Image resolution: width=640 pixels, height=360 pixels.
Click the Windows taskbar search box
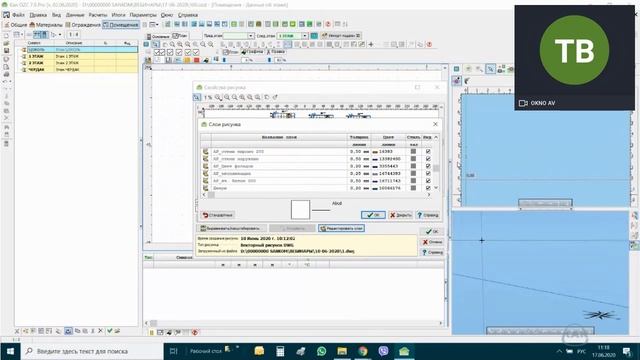(92, 351)
